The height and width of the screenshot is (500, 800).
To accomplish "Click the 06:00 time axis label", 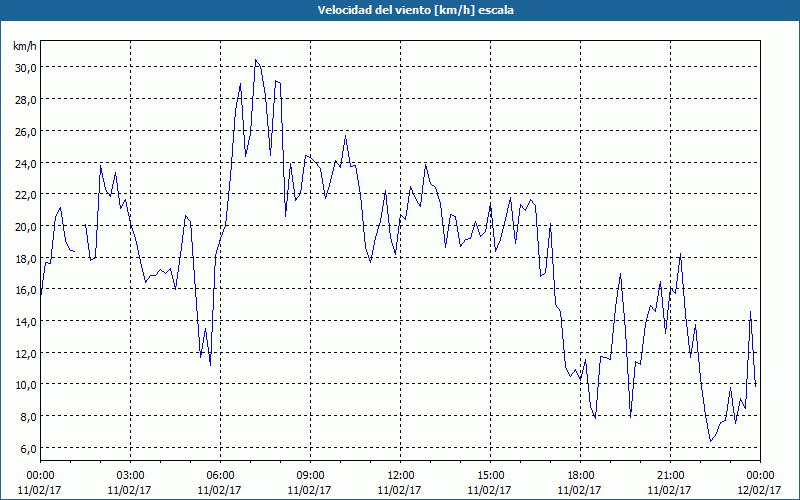I will [220, 476].
